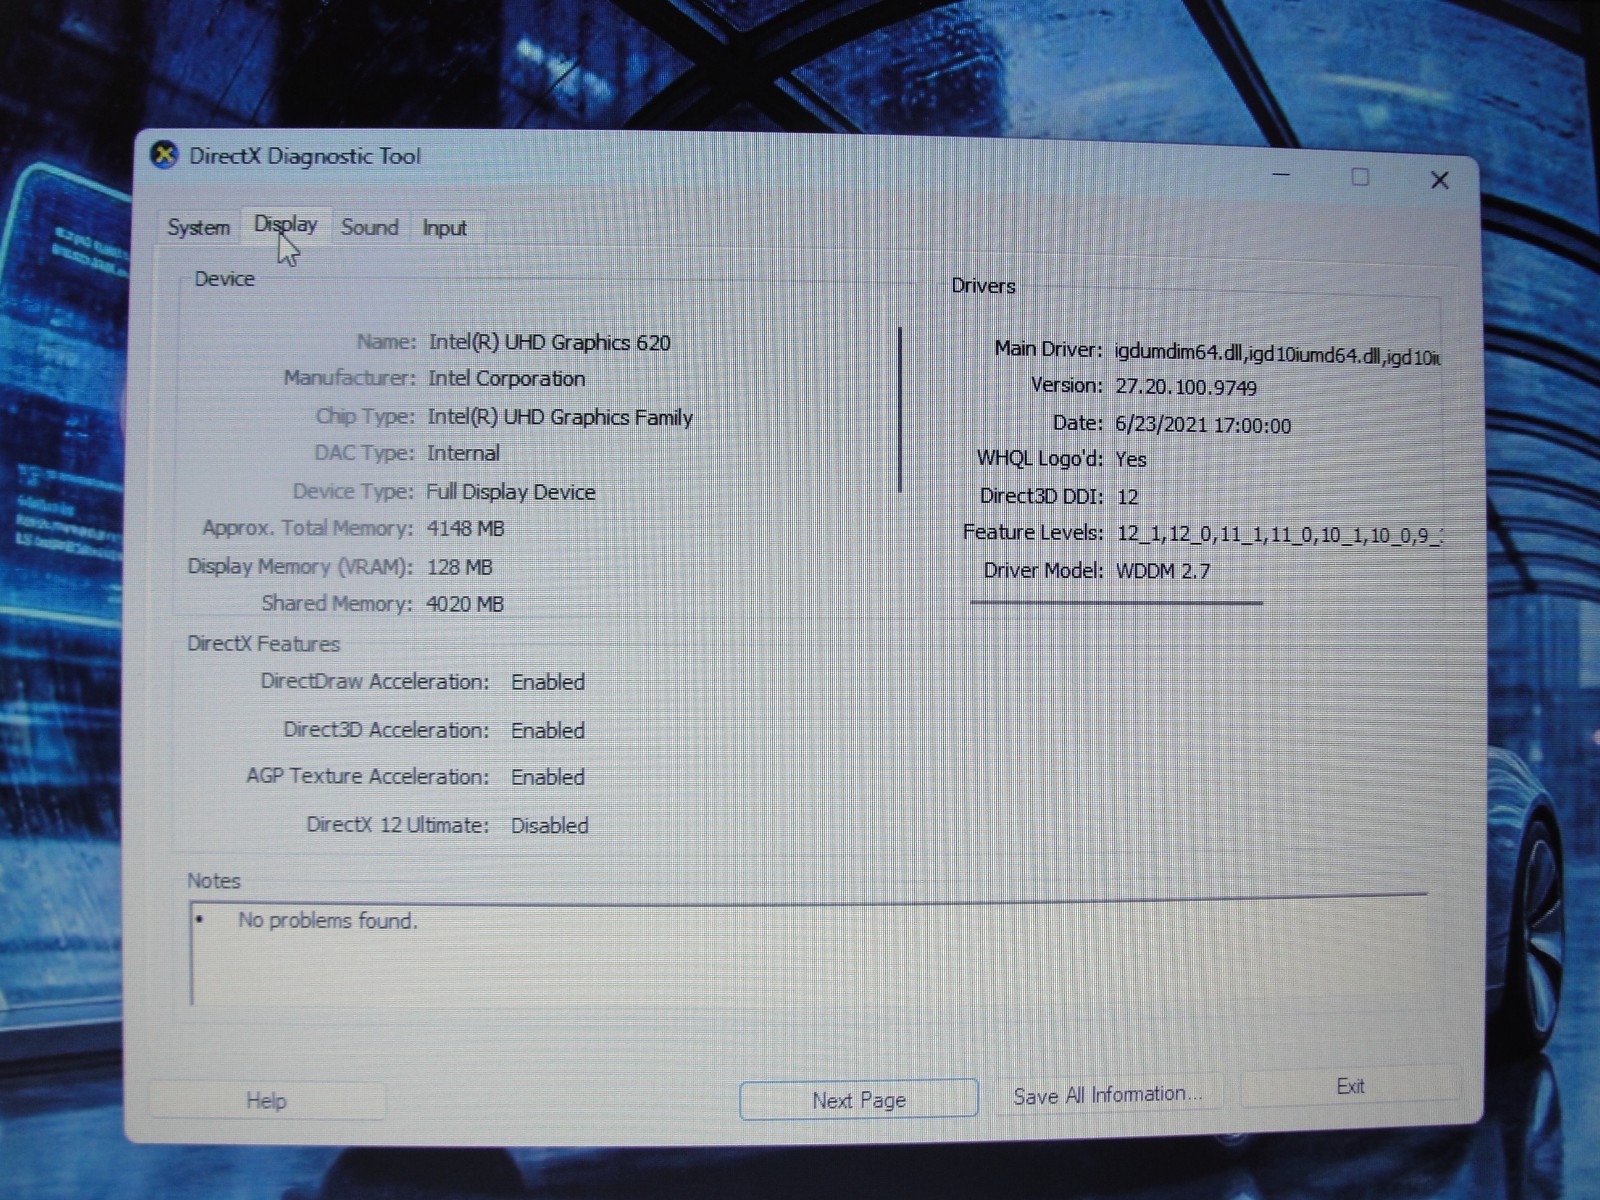Click the Device panel vertical scrollbar
The height and width of the screenshot is (1200, 1600).
point(901,410)
